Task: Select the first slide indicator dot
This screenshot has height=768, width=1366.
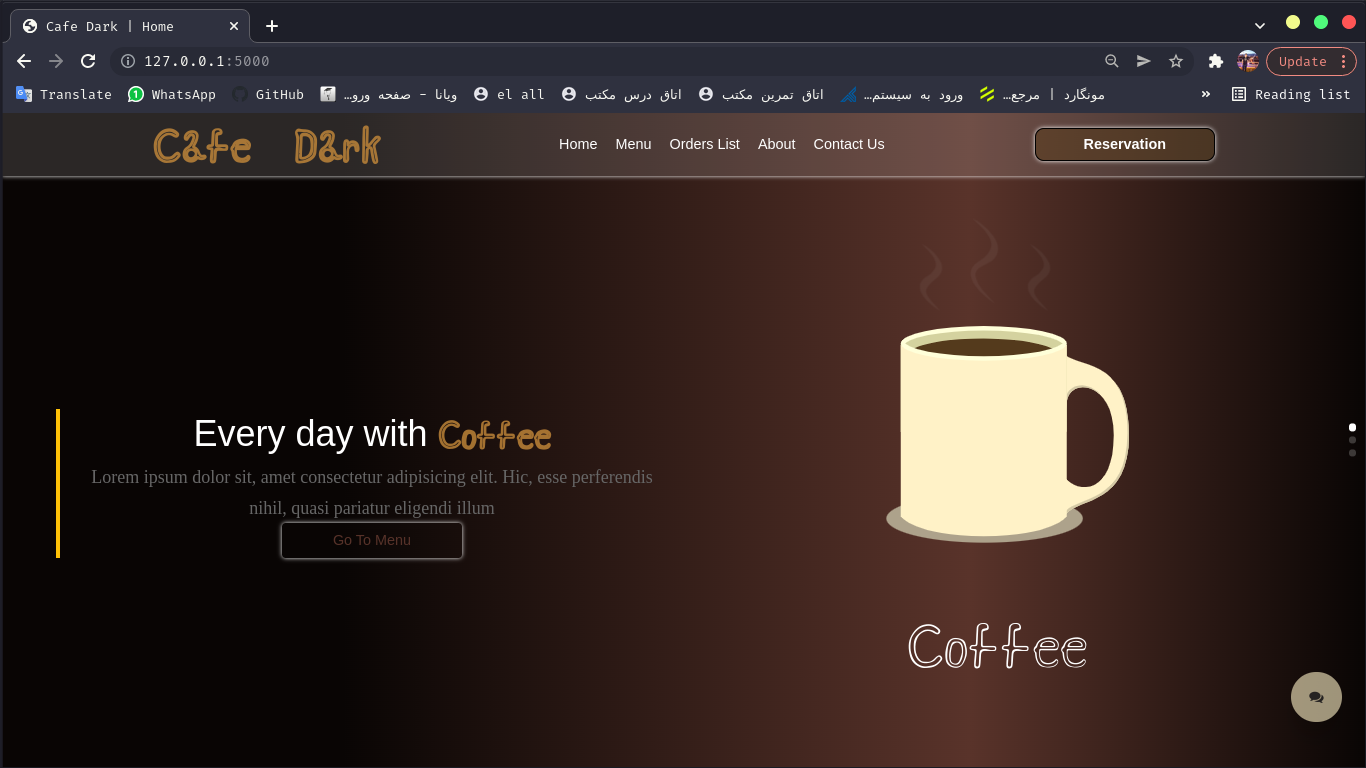Action: 1352,427
